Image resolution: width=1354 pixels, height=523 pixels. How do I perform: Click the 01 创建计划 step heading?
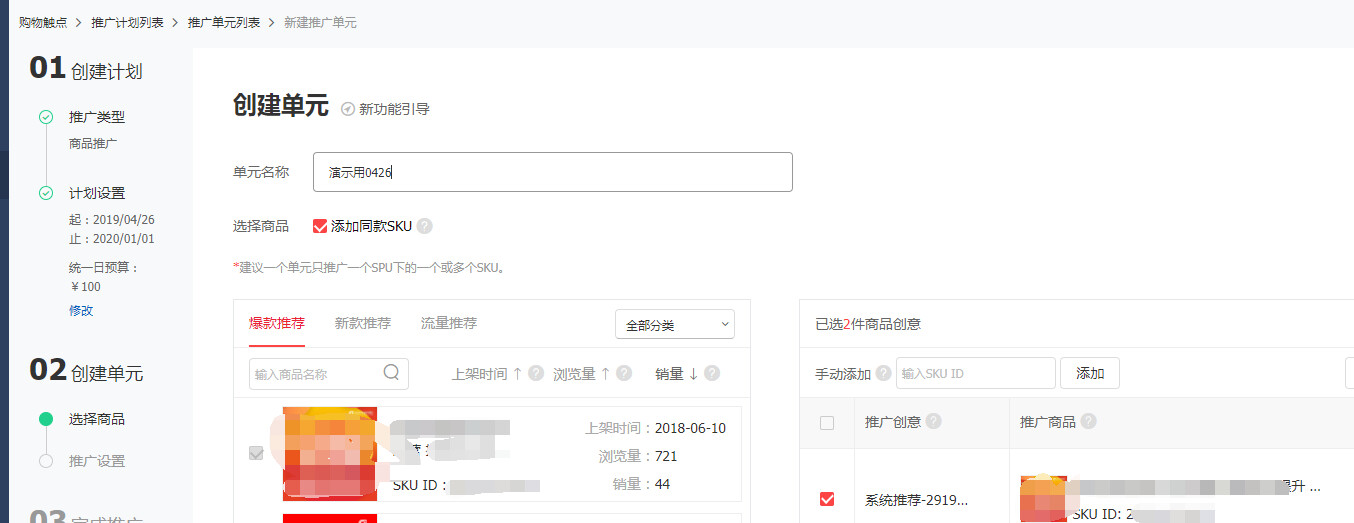(x=86, y=69)
